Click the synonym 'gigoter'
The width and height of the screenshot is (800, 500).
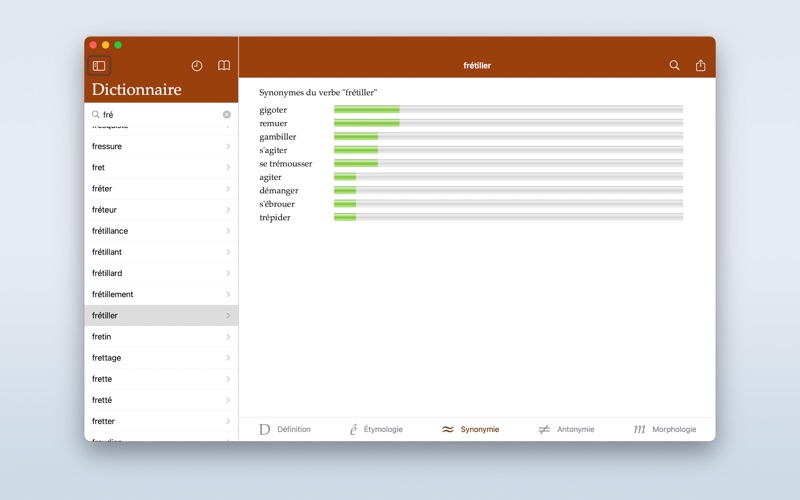click(x=273, y=110)
